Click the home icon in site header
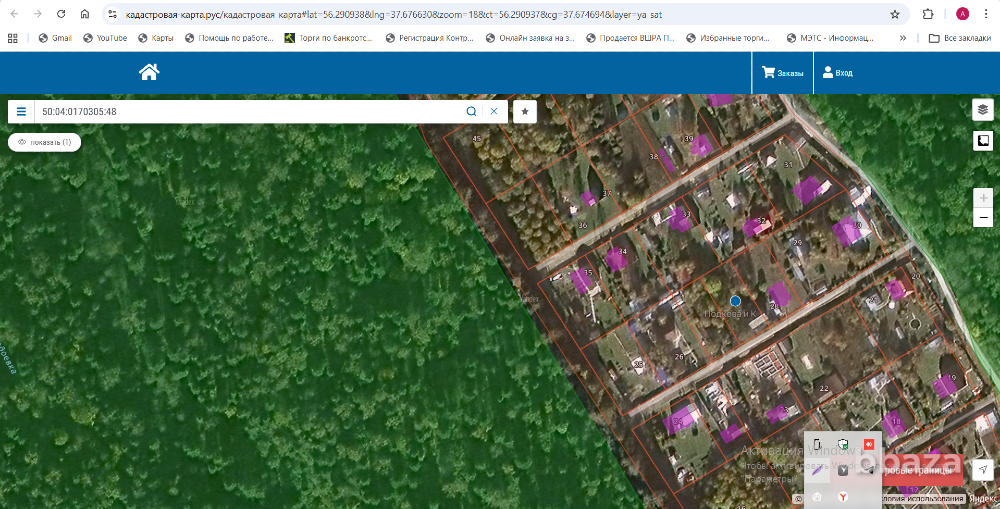Viewport: 1000px width, 509px height. pyautogui.click(x=149, y=72)
